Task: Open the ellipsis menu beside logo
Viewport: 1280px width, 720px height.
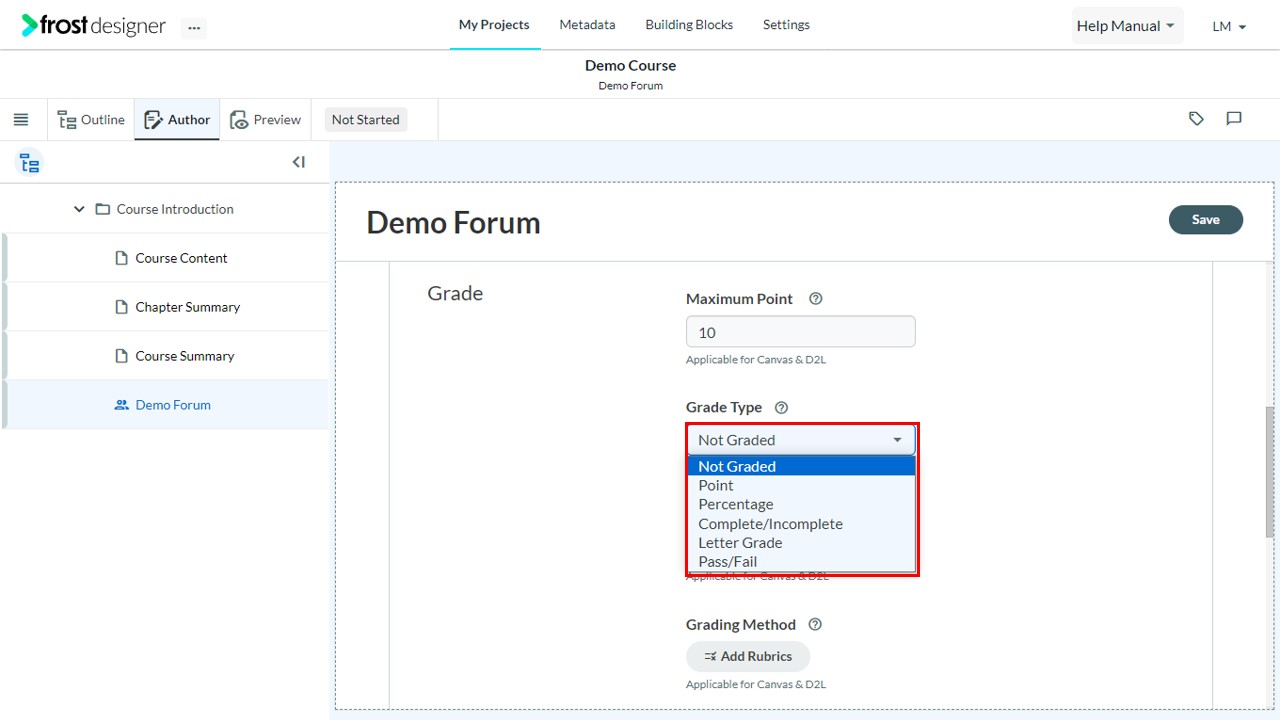Action: (194, 28)
